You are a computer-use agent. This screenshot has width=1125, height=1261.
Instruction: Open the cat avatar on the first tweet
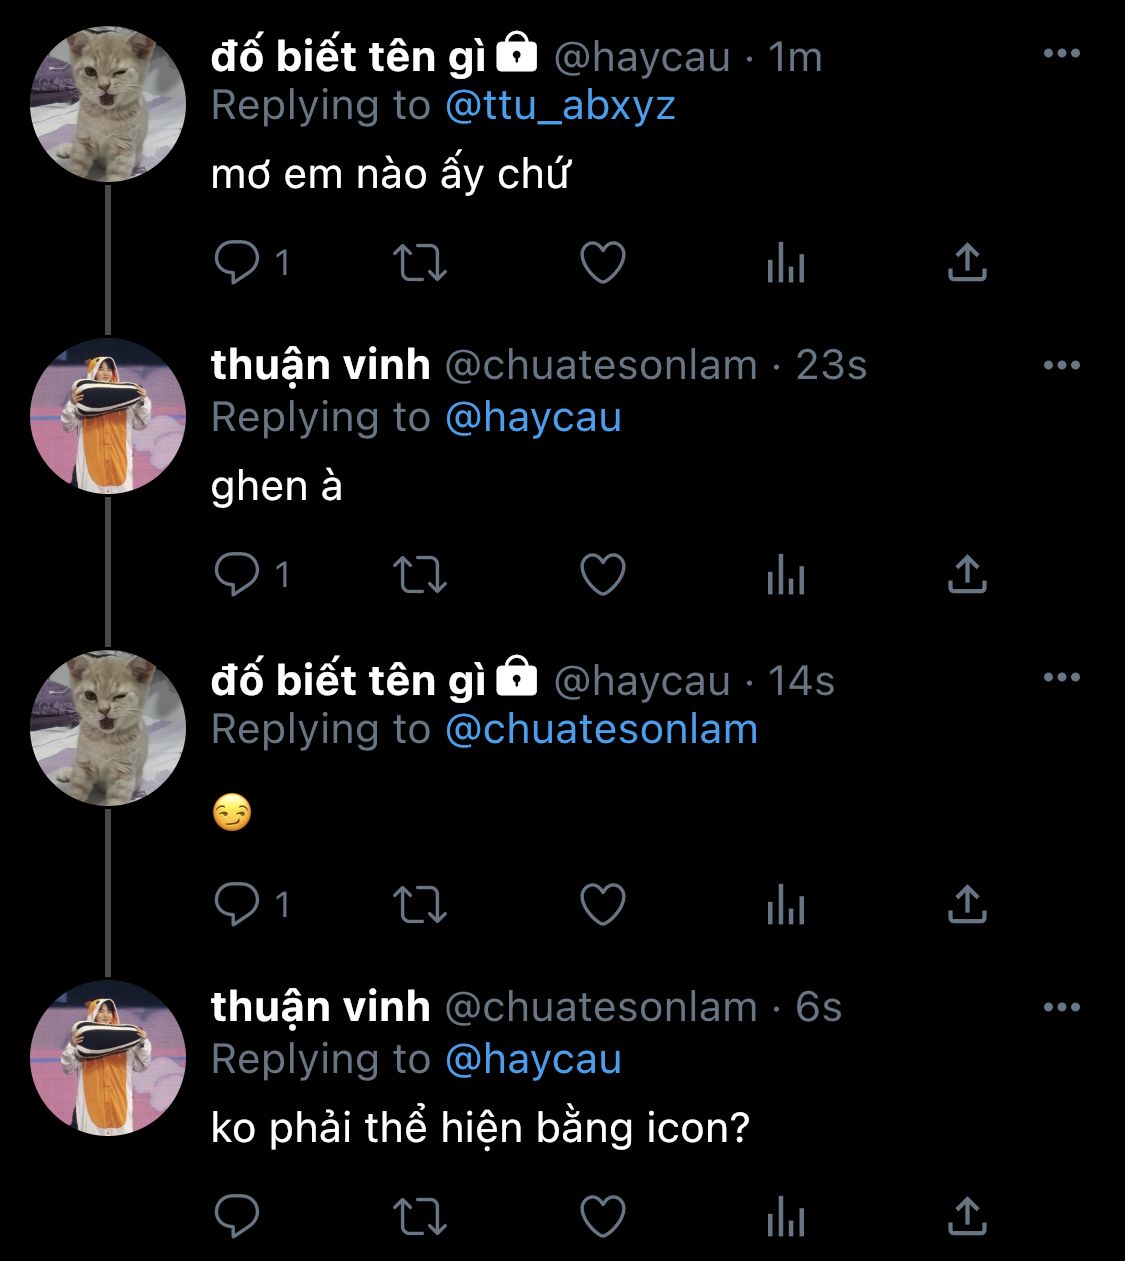click(108, 104)
